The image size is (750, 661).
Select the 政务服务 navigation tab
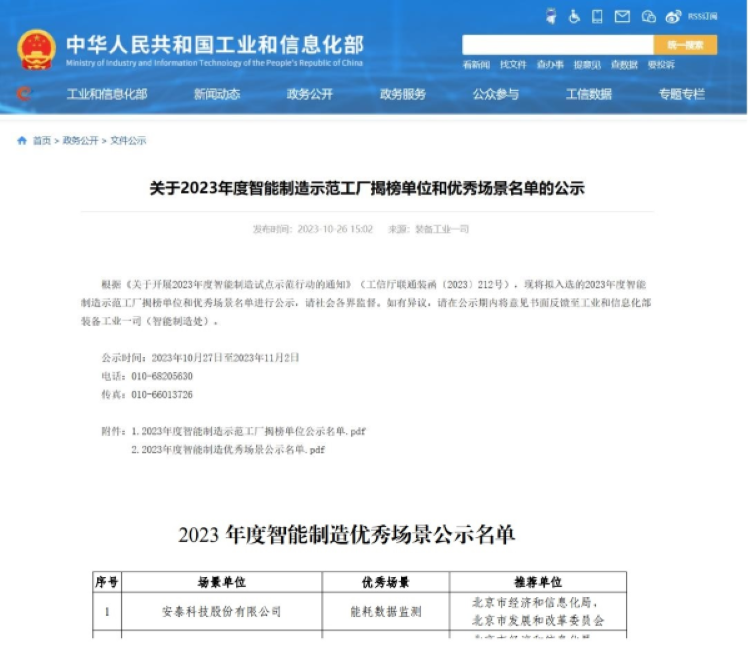(403, 94)
